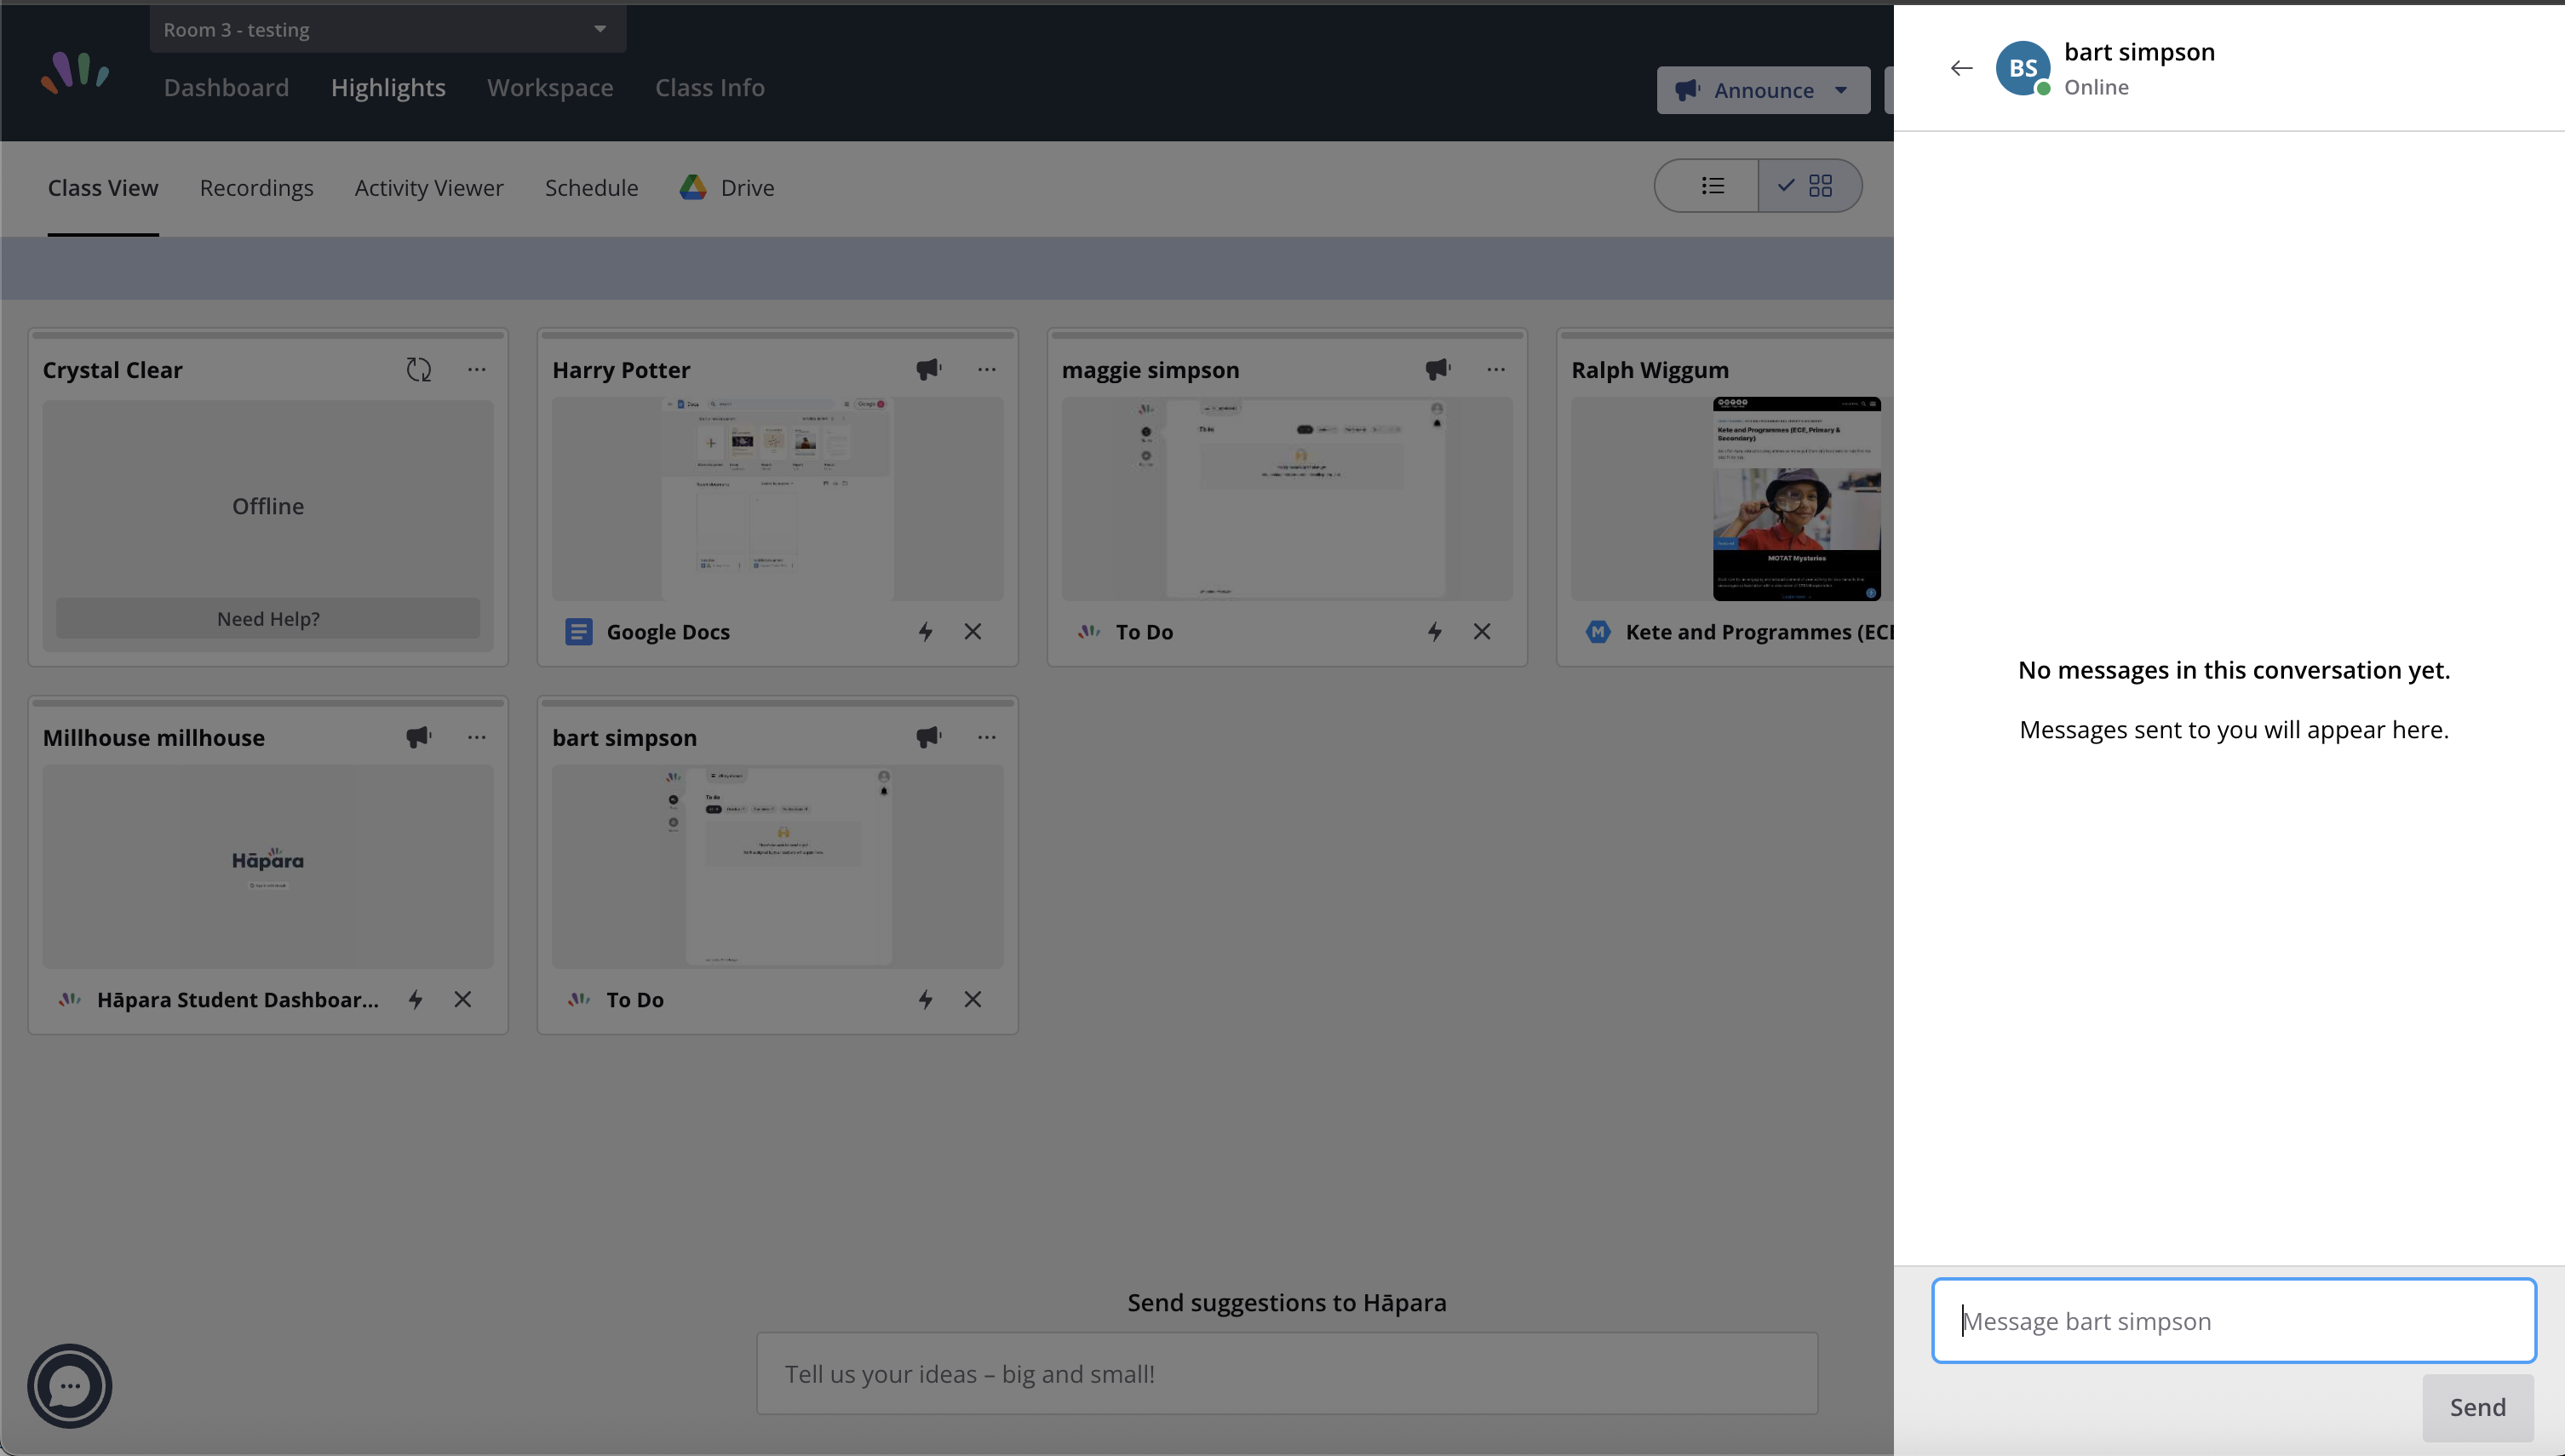Click lightning icon on Hāpara Student Dashboard tab
Screen dimensions: 2565x1456
[416, 1000]
